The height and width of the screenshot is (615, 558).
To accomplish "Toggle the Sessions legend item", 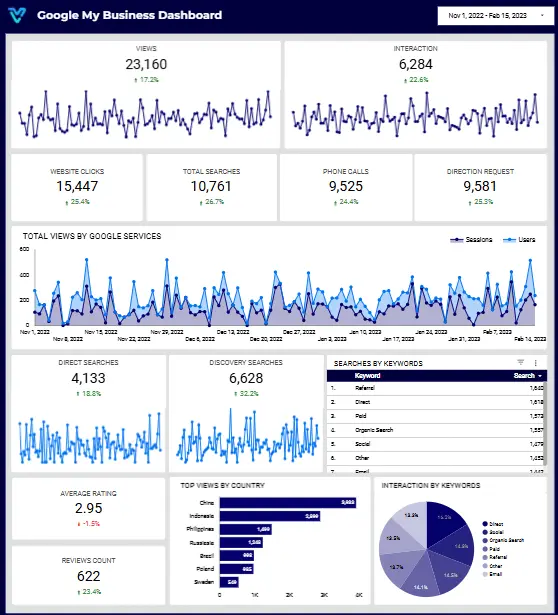I will pyautogui.click(x=471, y=240).
